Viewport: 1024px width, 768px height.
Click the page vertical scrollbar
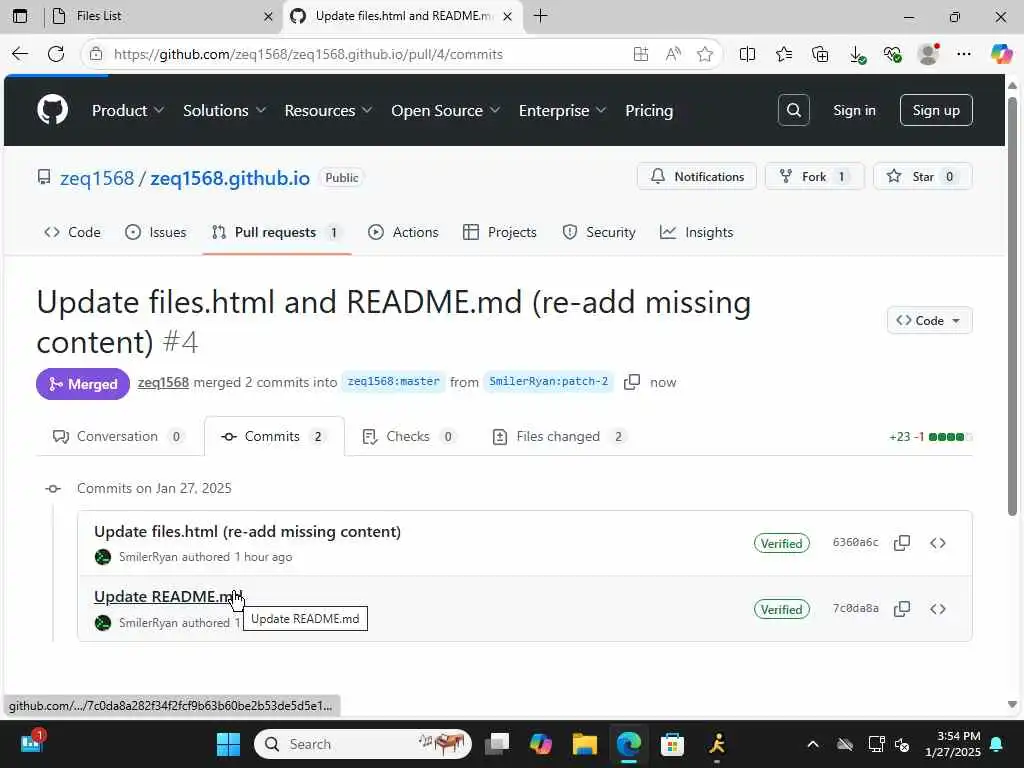coord(1012,306)
